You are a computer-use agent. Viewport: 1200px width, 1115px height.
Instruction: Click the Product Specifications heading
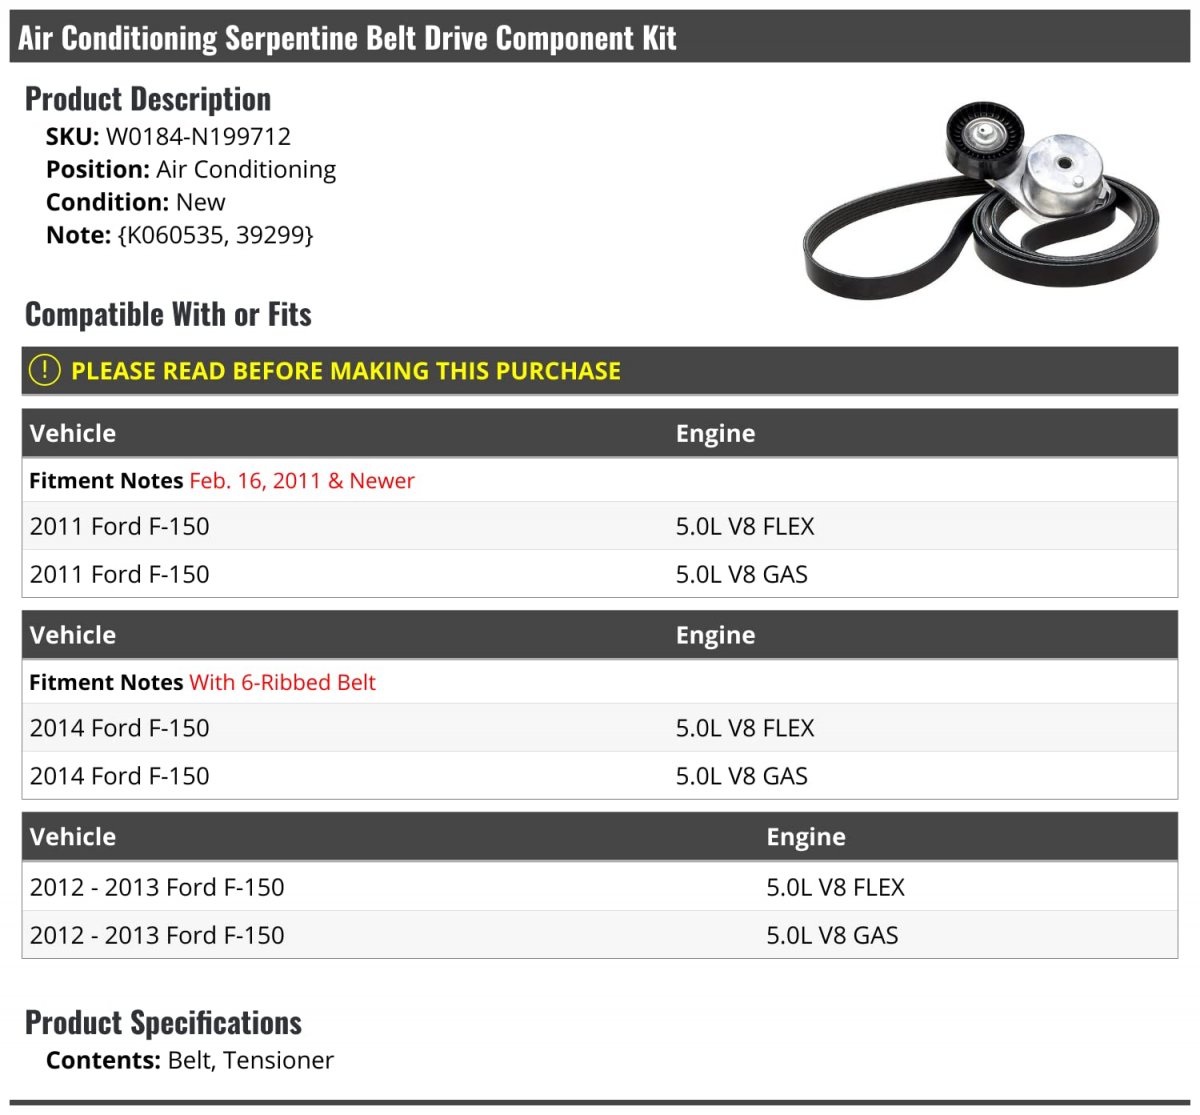click(x=163, y=1022)
